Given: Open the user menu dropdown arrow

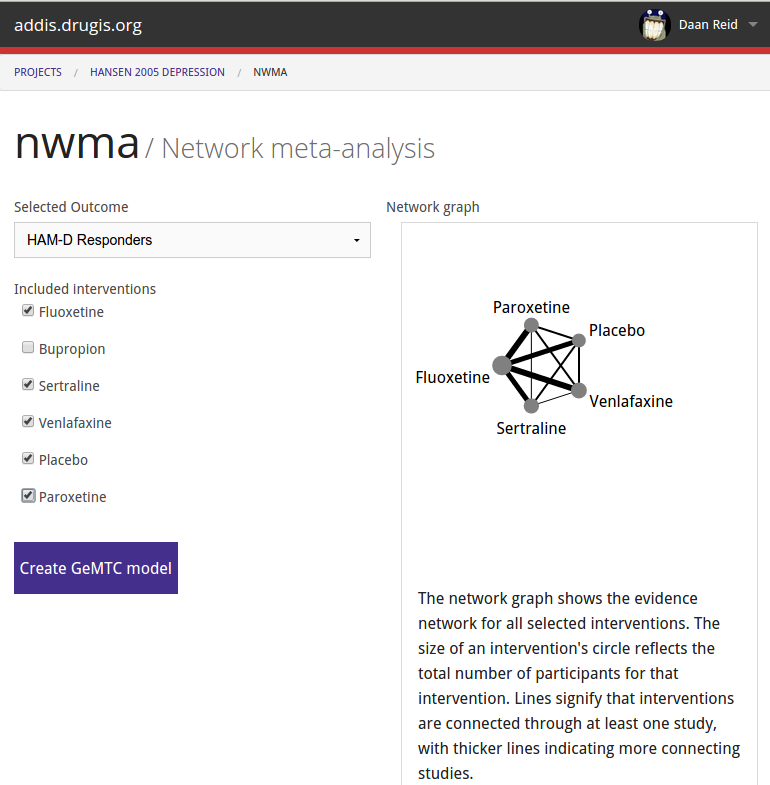Looking at the screenshot, I should click(x=752, y=25).
